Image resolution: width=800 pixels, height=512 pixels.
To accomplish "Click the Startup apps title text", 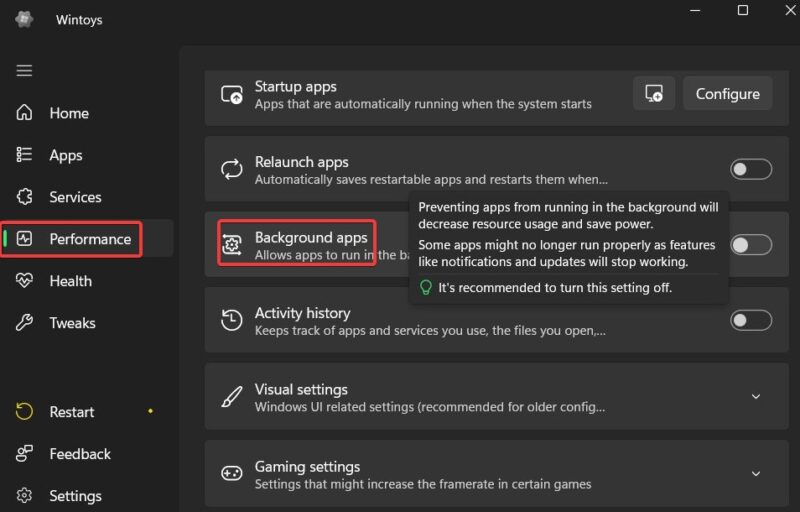I will (x=295, y=86).
